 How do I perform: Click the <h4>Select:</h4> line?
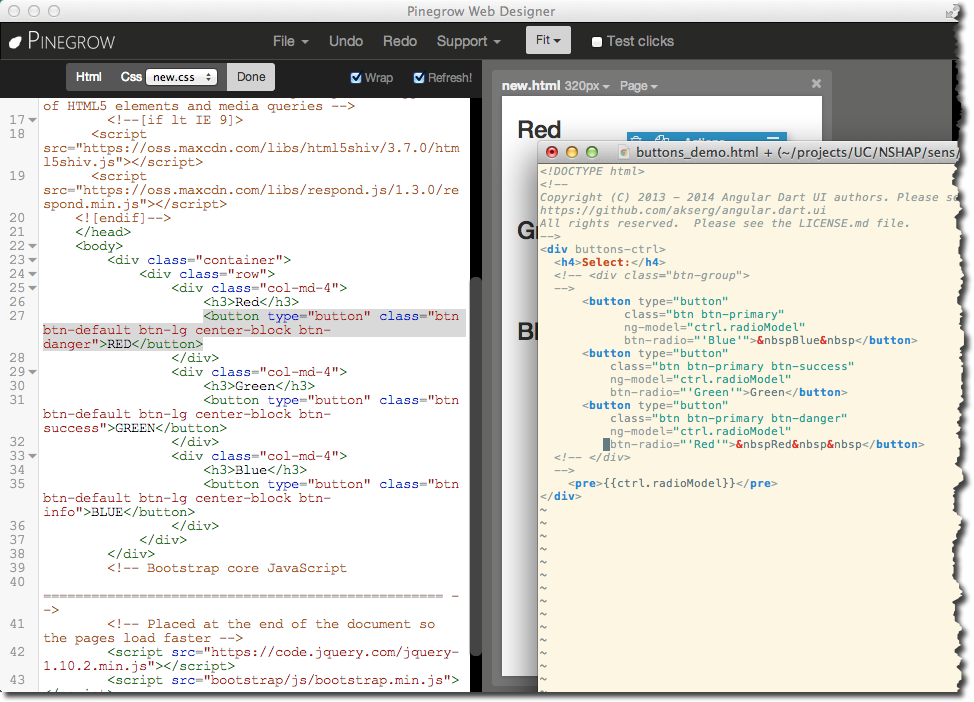point(609,262)
